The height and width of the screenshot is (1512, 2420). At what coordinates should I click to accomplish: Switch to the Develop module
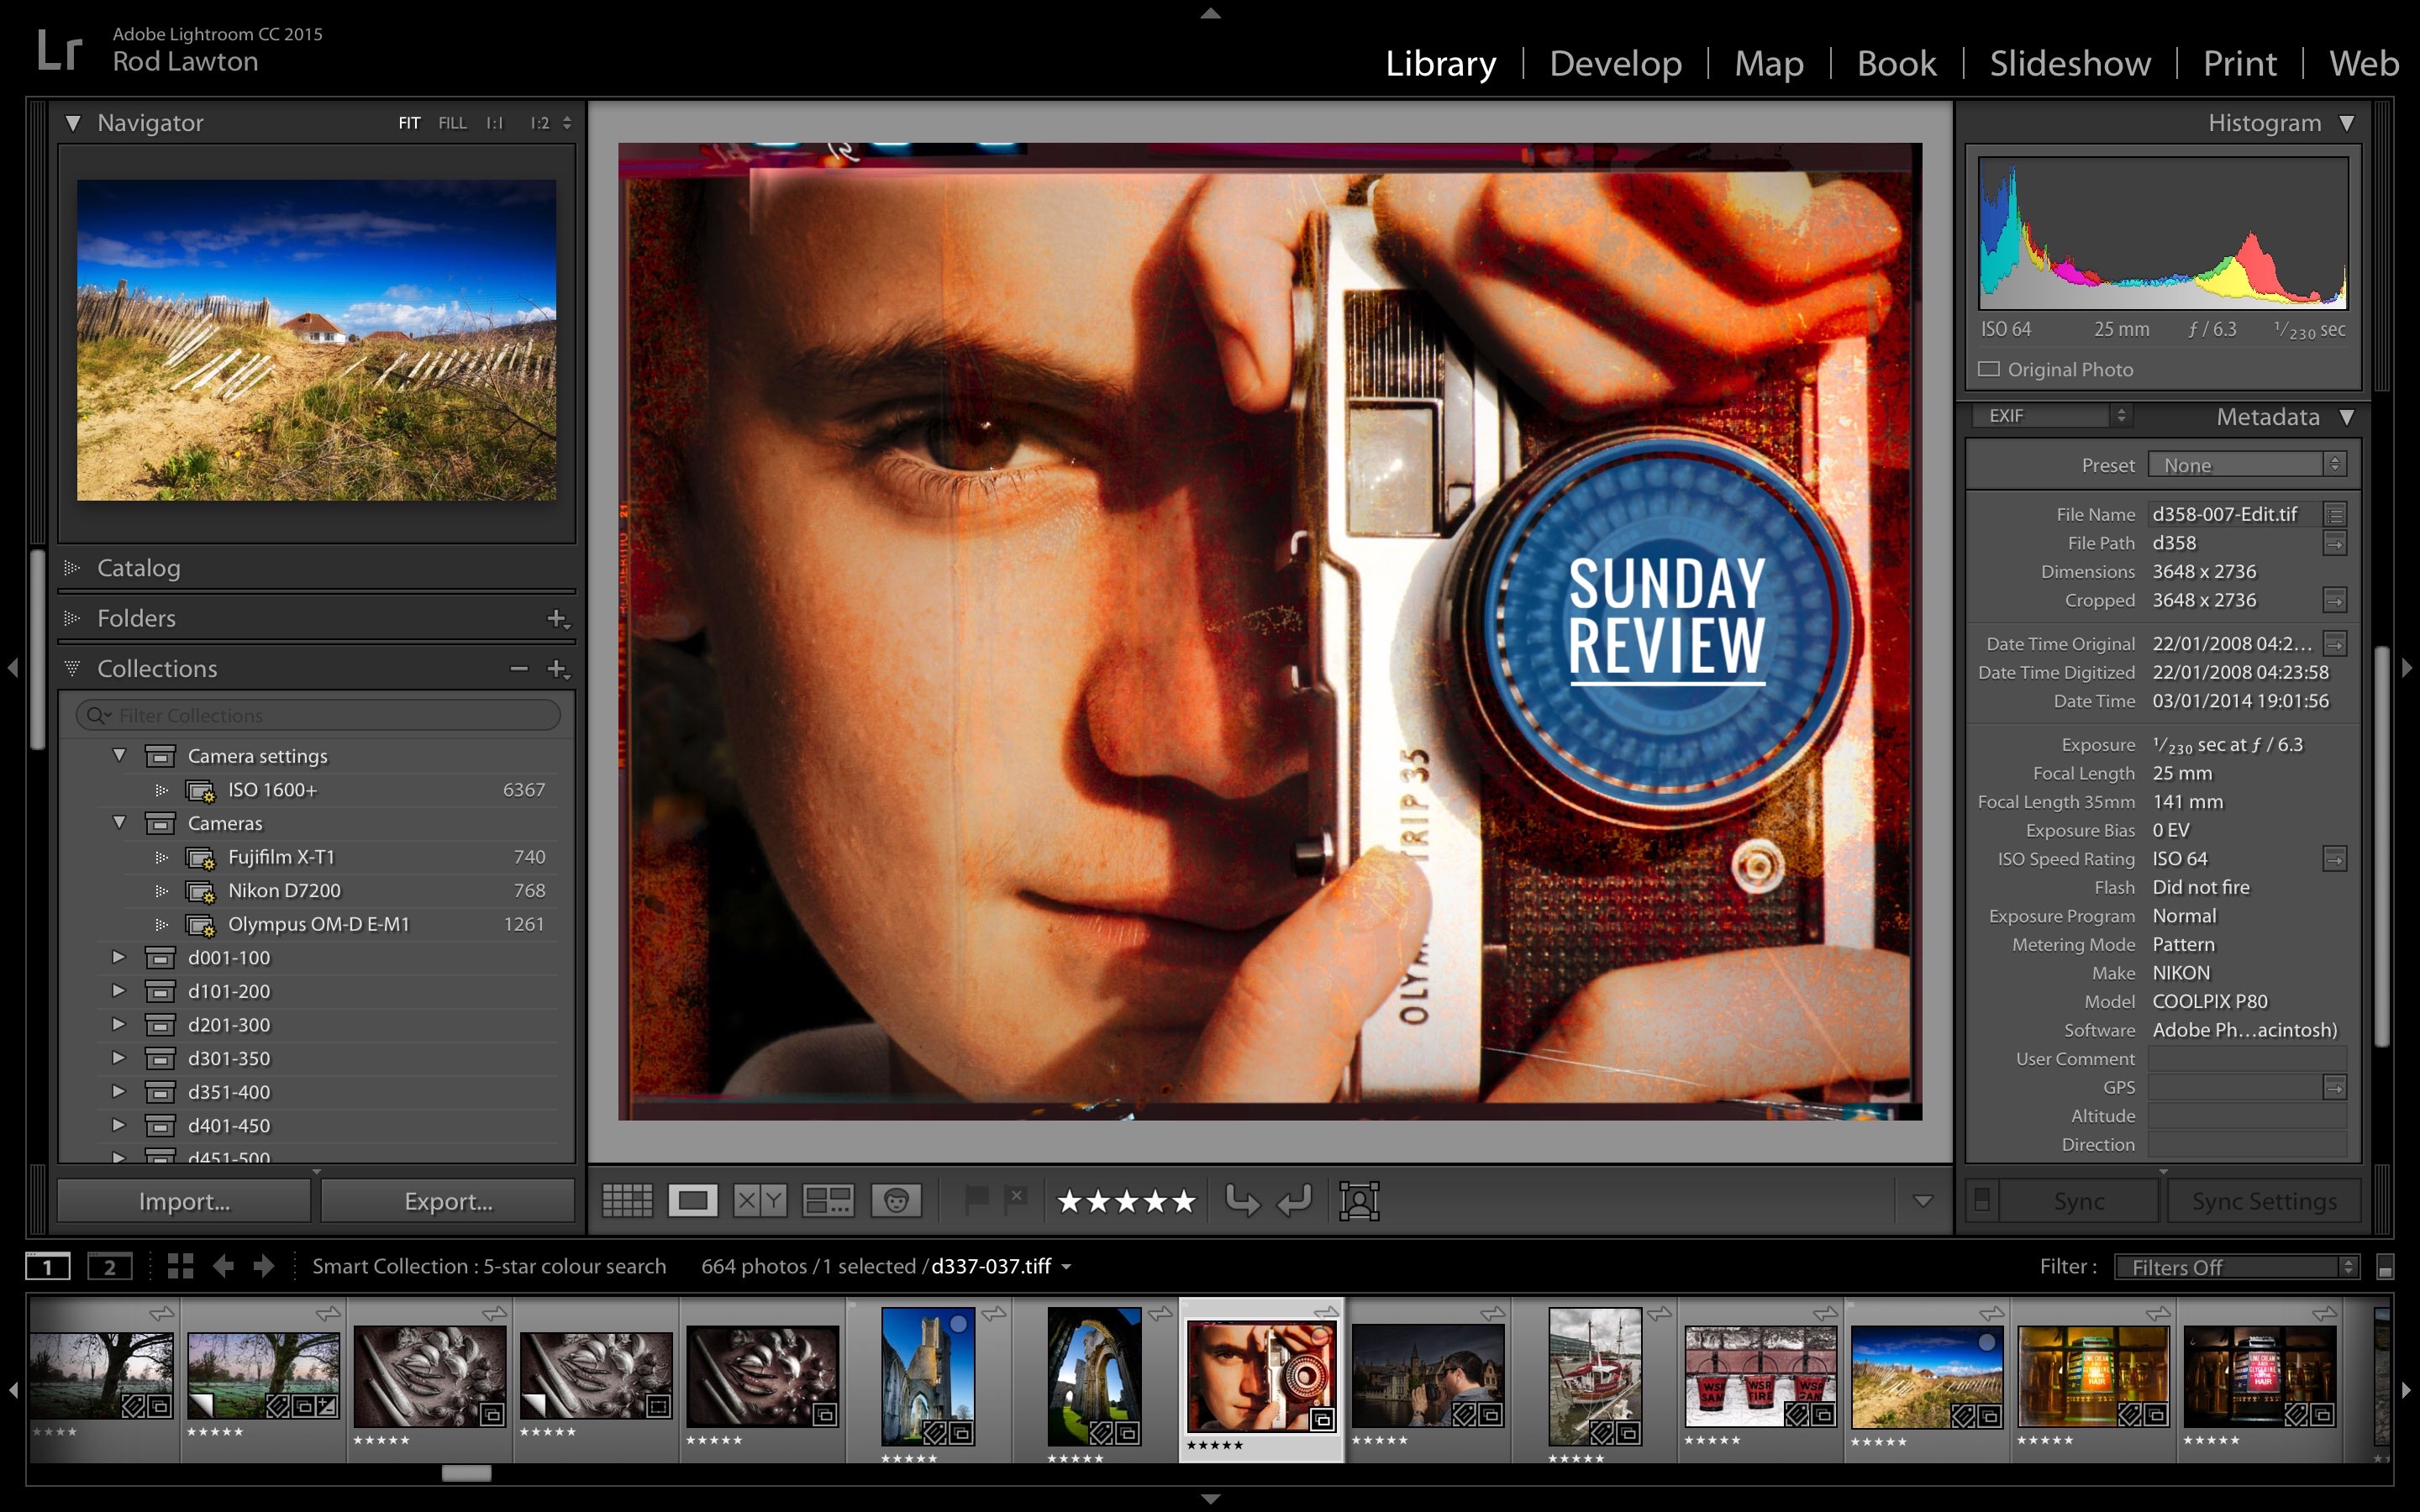(1615, 63)
